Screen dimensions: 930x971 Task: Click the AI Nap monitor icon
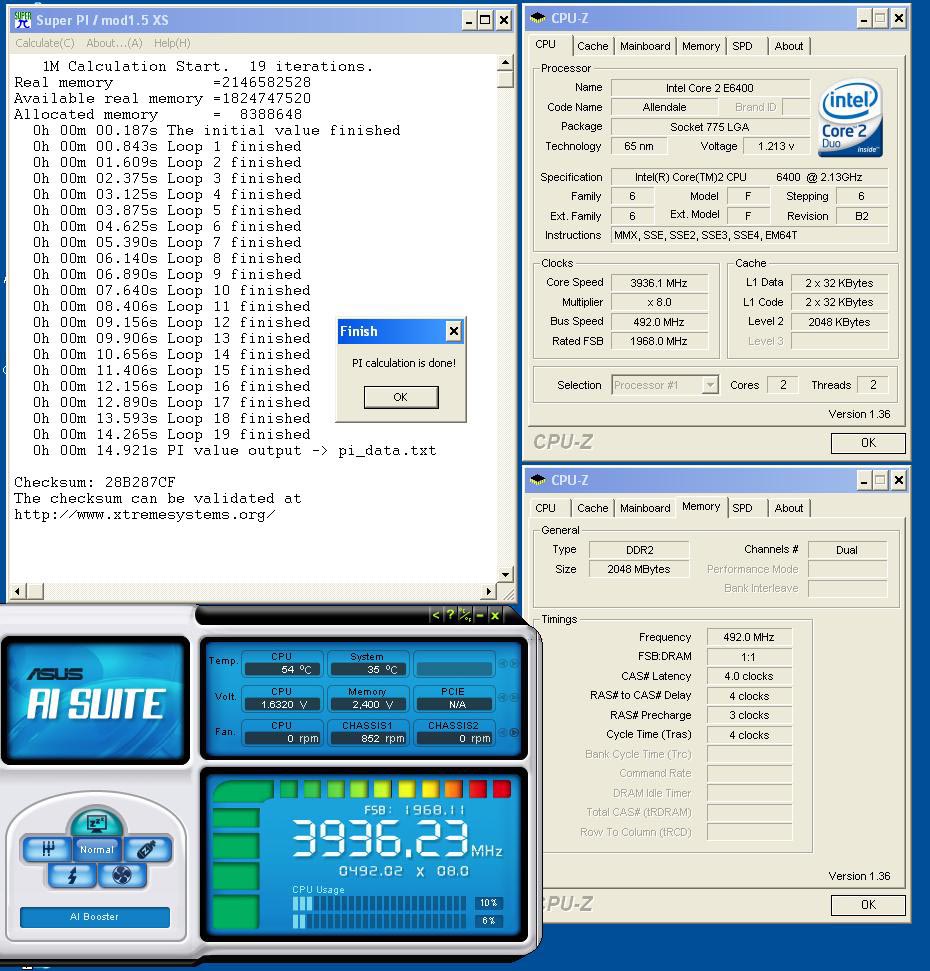97,823
